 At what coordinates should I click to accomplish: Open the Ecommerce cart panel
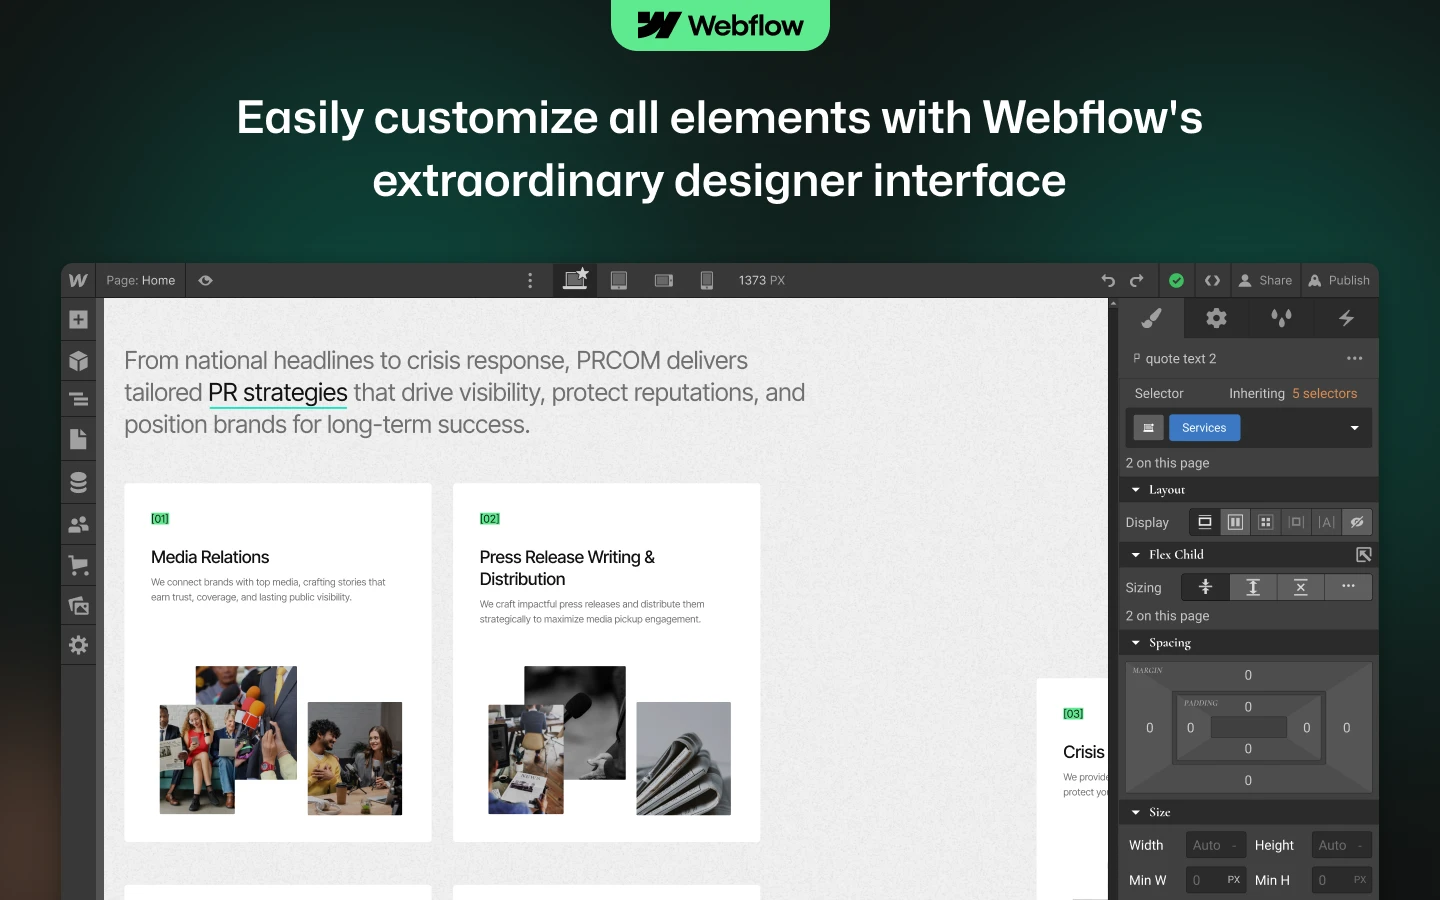click(78, 565)
